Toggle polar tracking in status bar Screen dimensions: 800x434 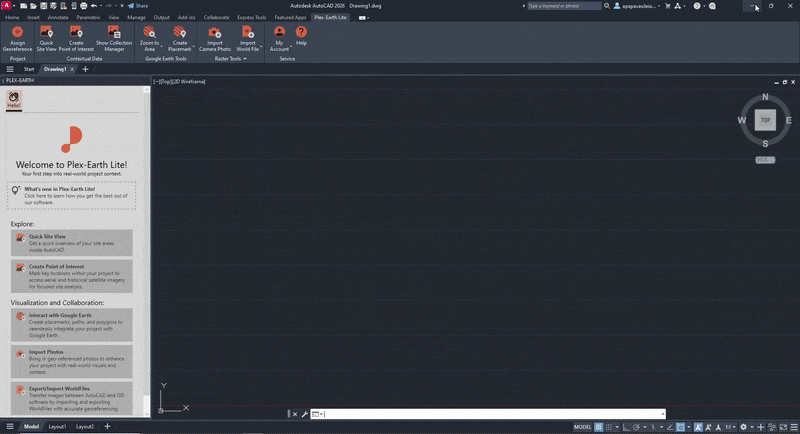click(x=636, y=427)
